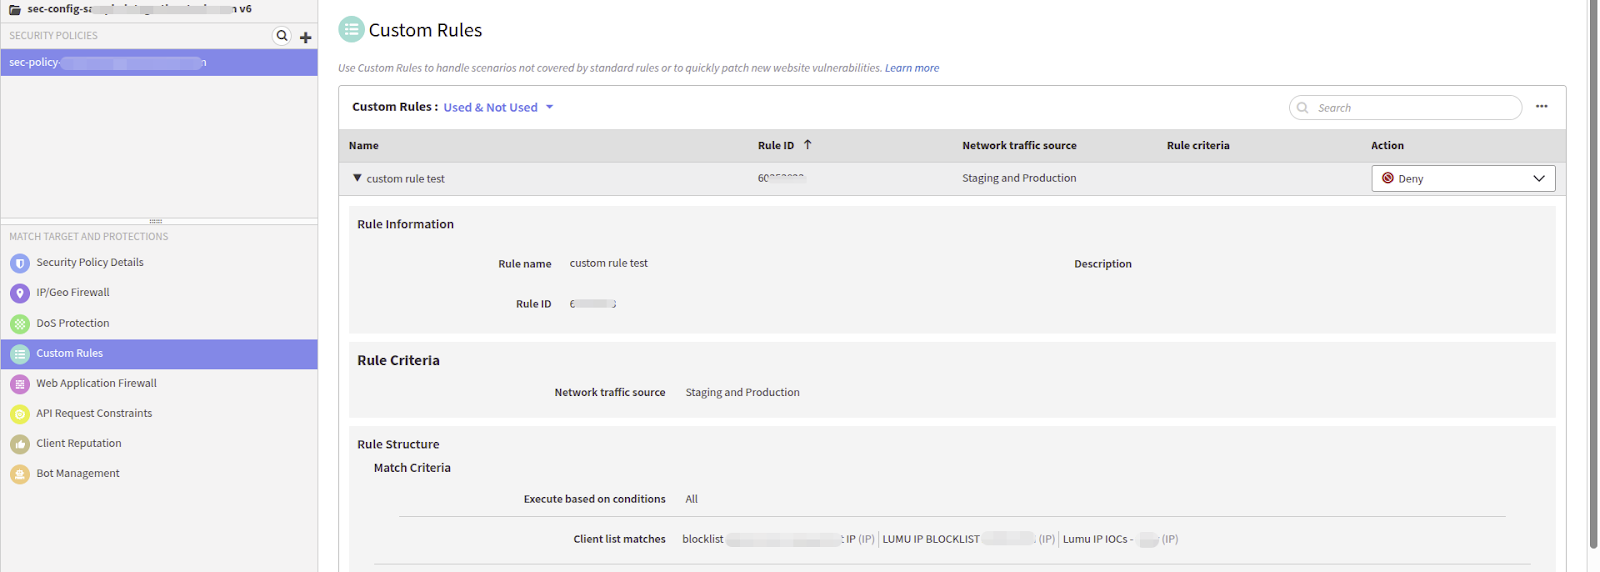
Task: Open the Deny action dropdown
Action: pos(1462,179)
